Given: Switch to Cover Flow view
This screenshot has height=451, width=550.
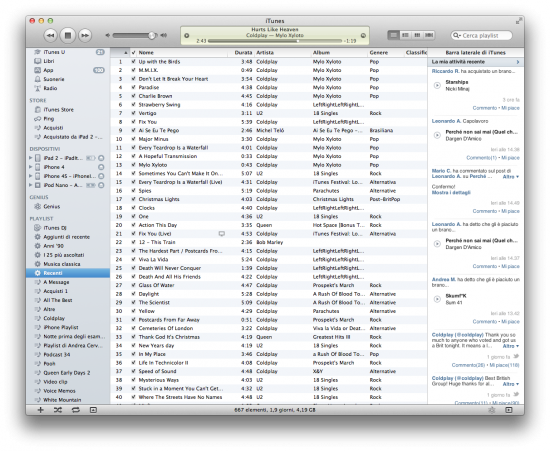Looking at the screenshot, I should pyautogui.click(x=429, y=35).
